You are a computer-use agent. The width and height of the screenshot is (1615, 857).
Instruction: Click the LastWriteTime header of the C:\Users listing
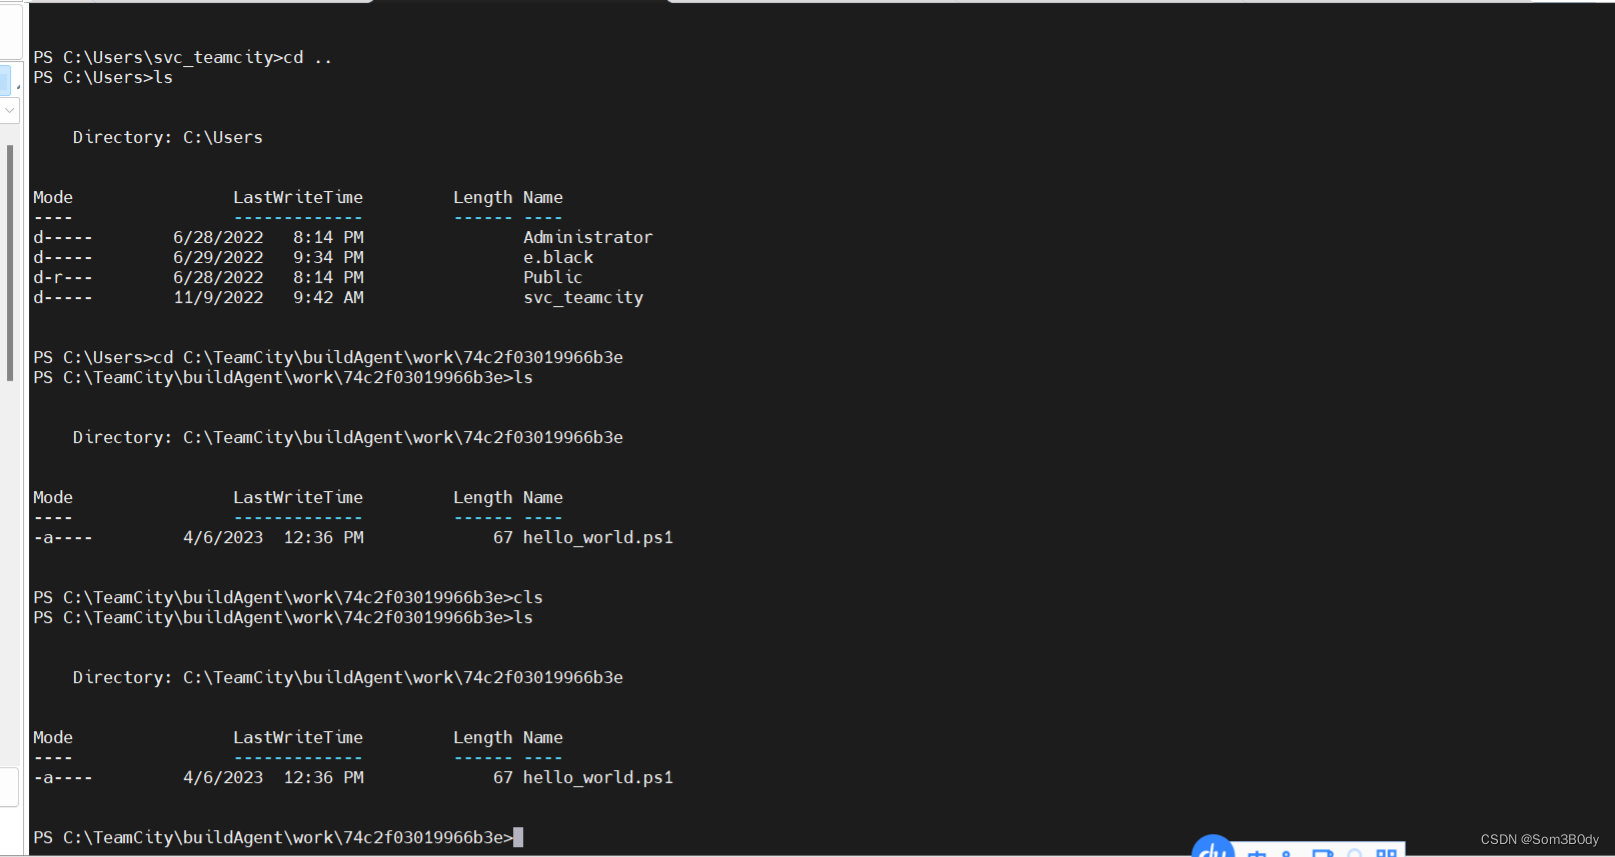pyautogui.click(x=298, y=197)
